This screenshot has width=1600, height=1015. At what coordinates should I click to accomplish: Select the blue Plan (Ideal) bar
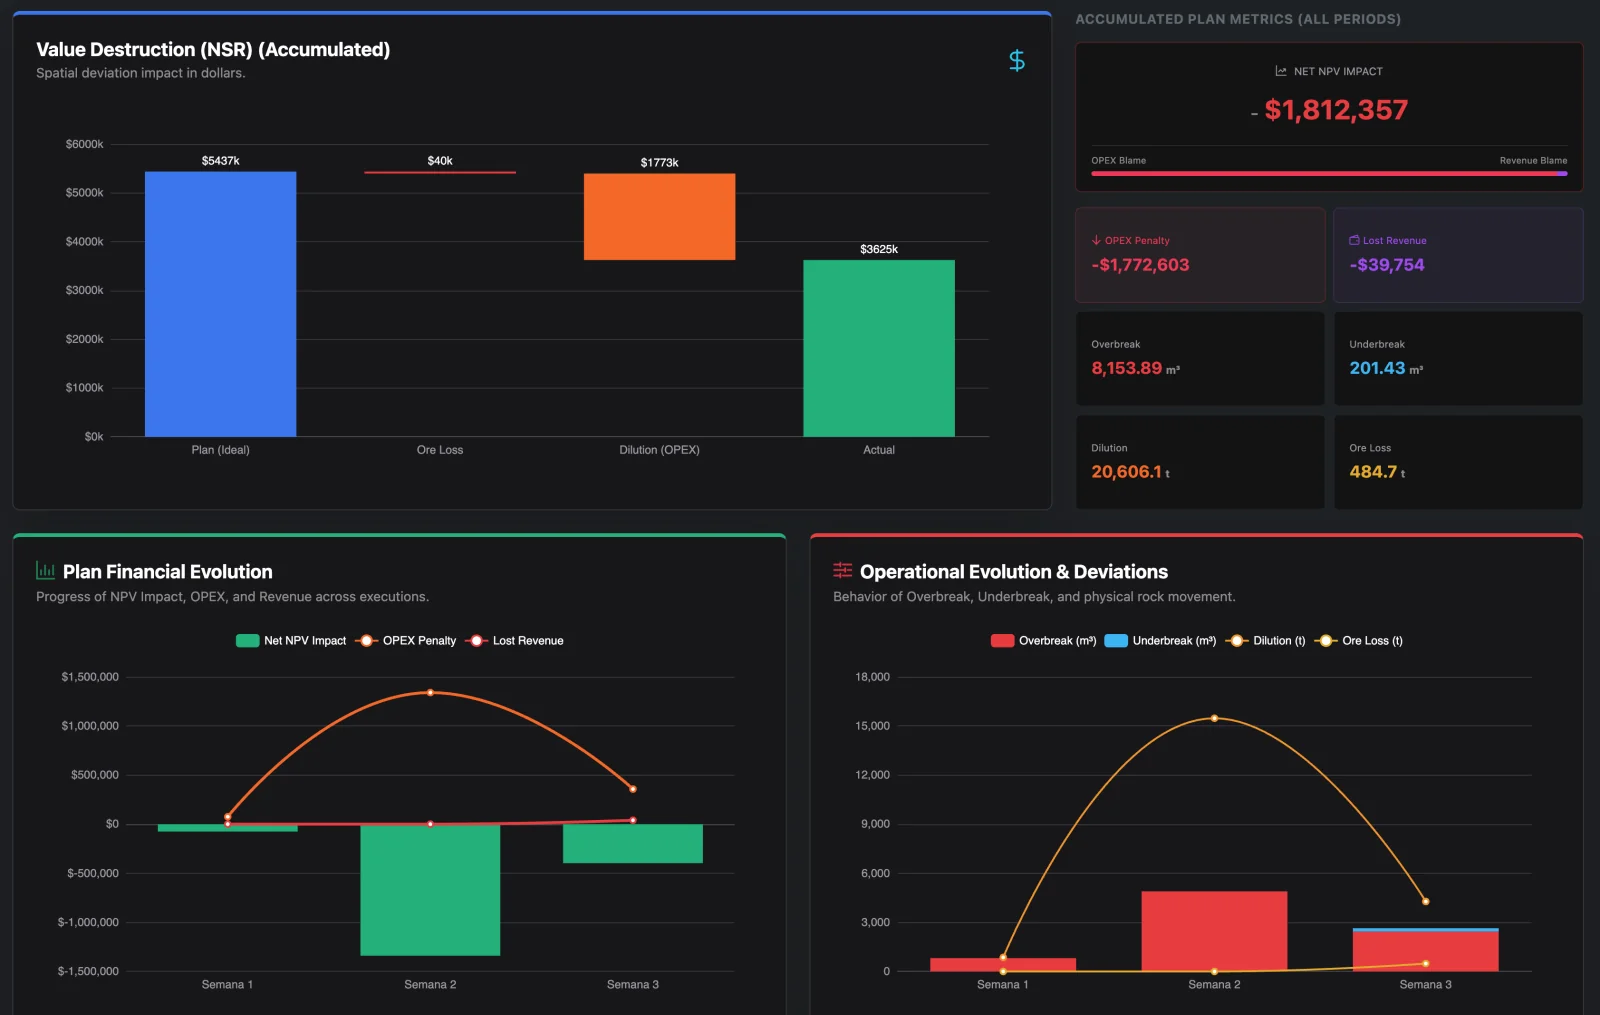tap(220, 304)
